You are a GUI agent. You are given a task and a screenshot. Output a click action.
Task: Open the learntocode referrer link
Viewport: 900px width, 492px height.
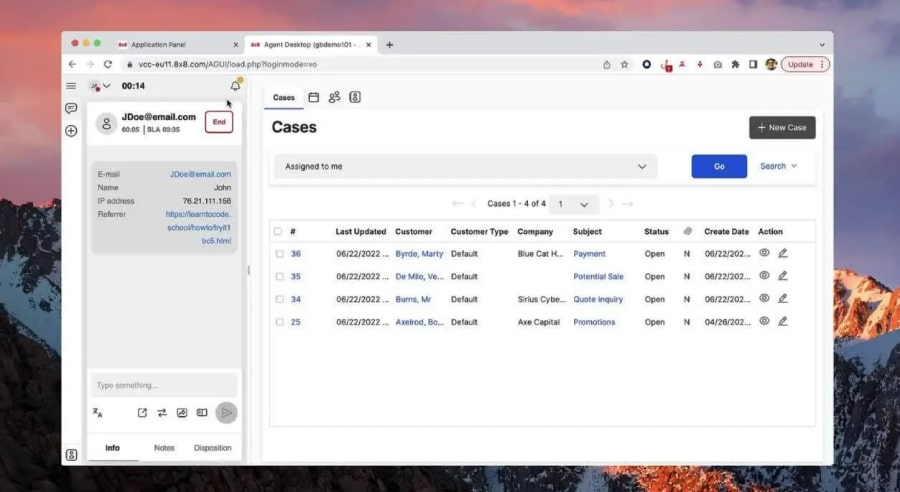click(x=199, y=227)
